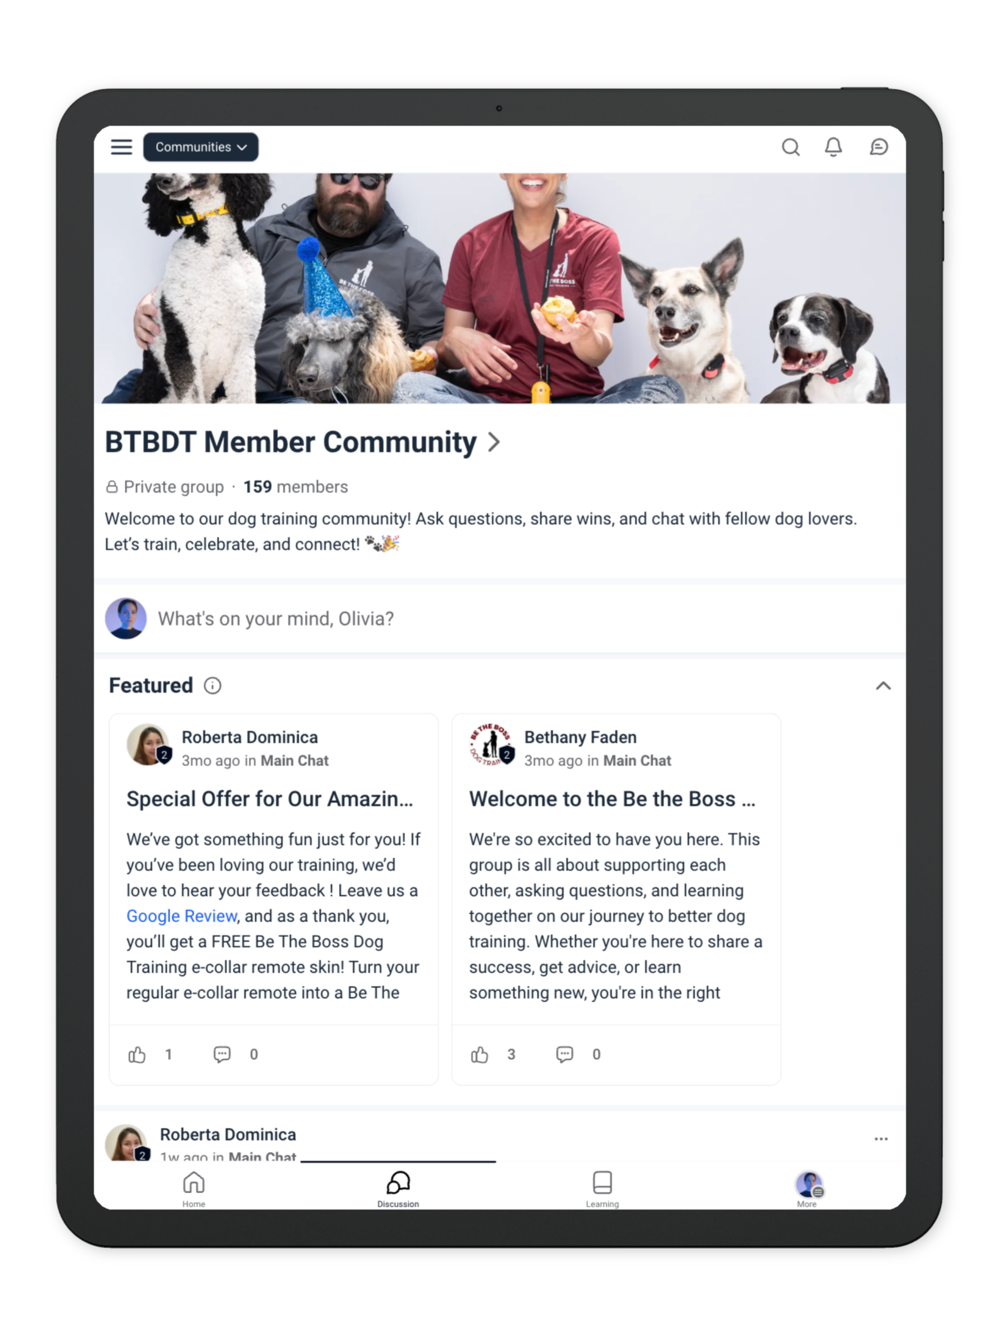Open comments on Special Offer post
This screenshot has height=1334, width=1000.
222,1054
